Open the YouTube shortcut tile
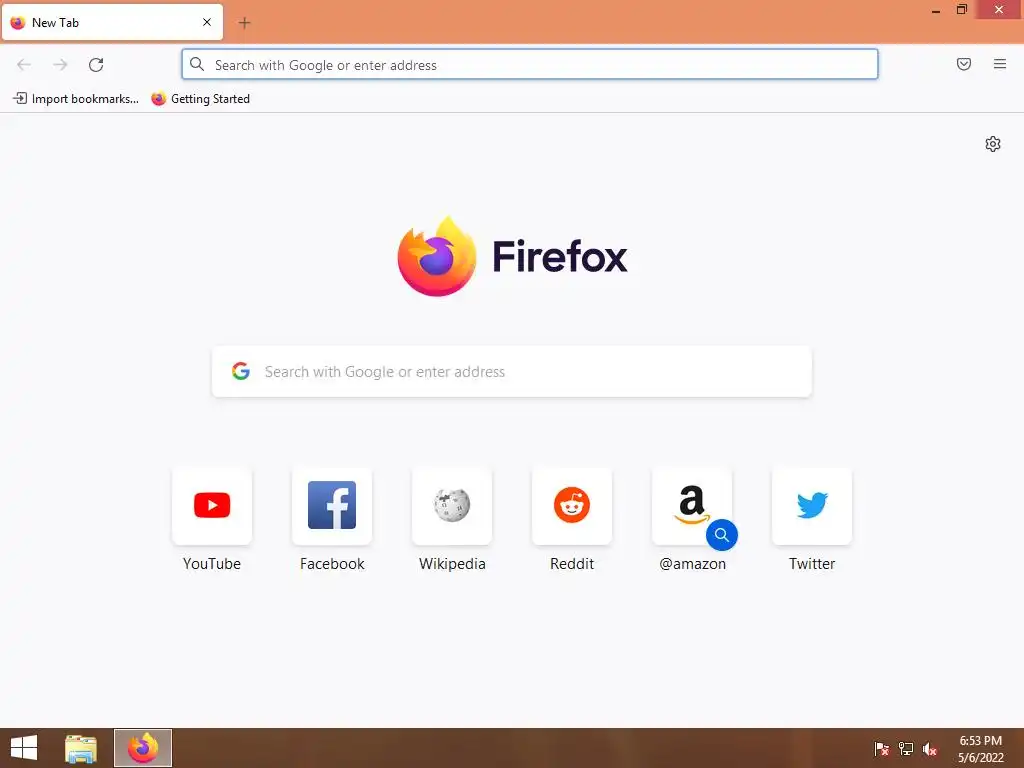The image size is (1024, 768). point(212,506)
